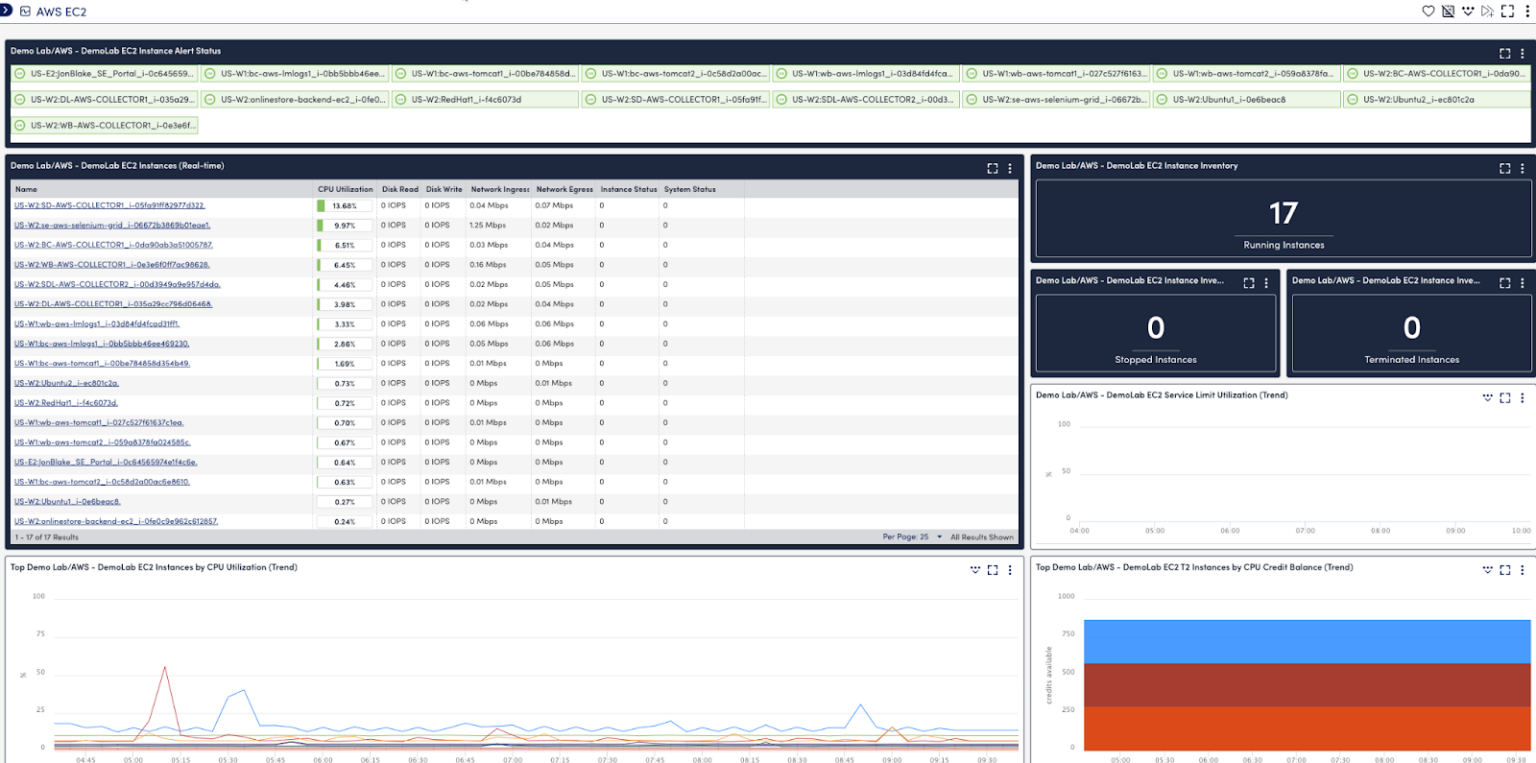Select the US-W1:bc-aws-tomcat1 alert status tile
The image size is (1536, 763).
click(x=484, y=73)
